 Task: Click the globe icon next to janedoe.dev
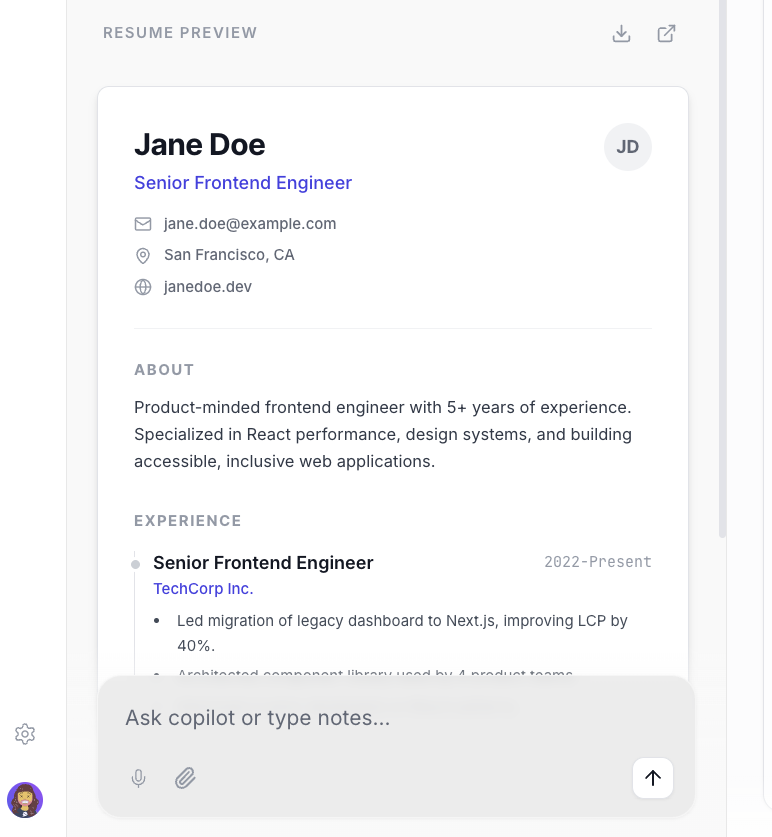[x=142, y=287]
